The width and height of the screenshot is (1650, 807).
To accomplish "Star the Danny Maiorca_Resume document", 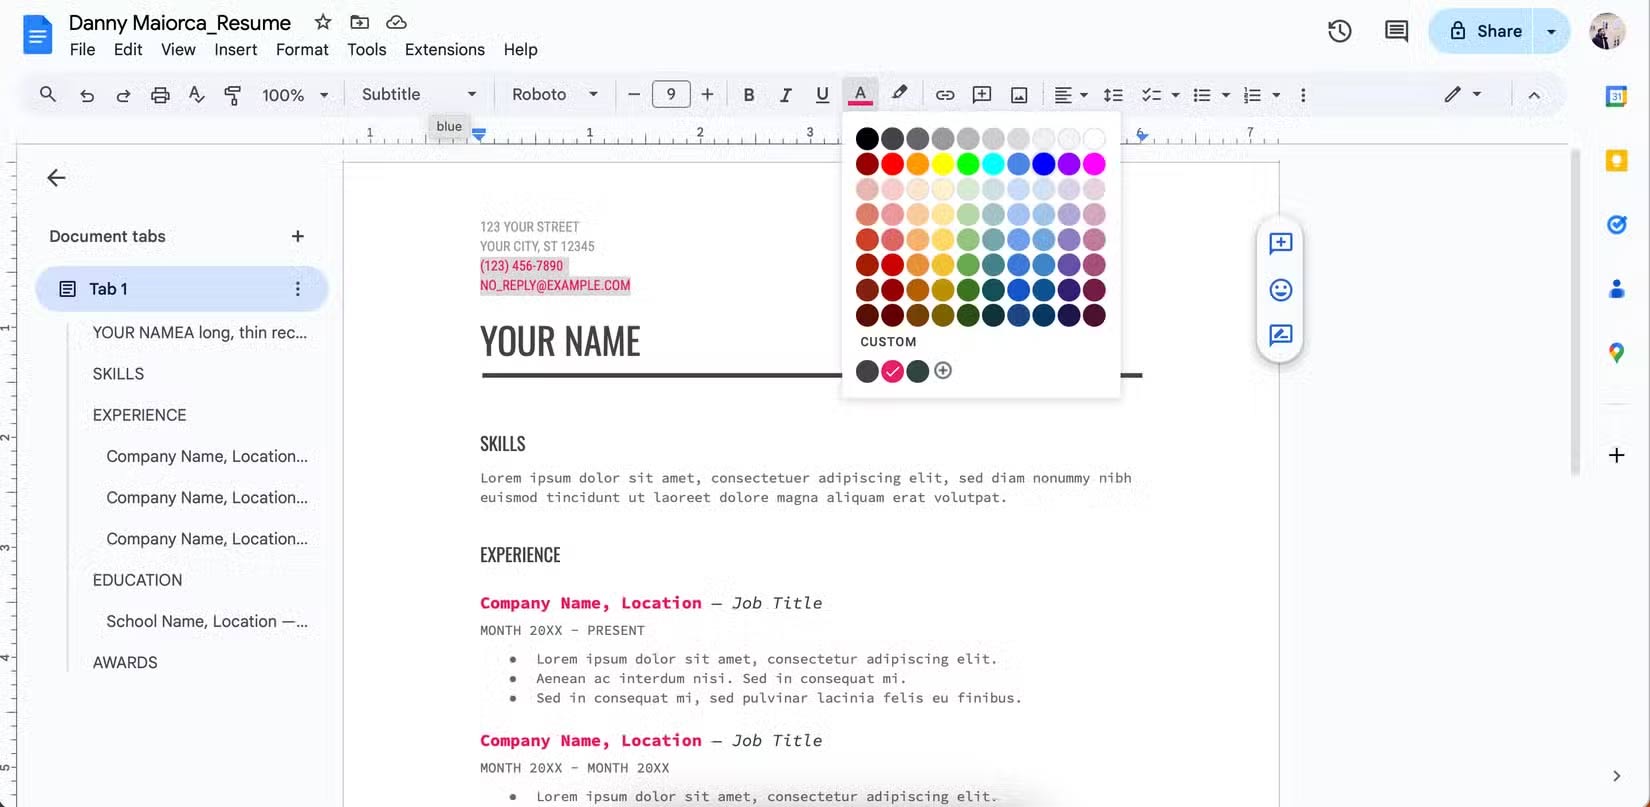I will tap(322, 22).
